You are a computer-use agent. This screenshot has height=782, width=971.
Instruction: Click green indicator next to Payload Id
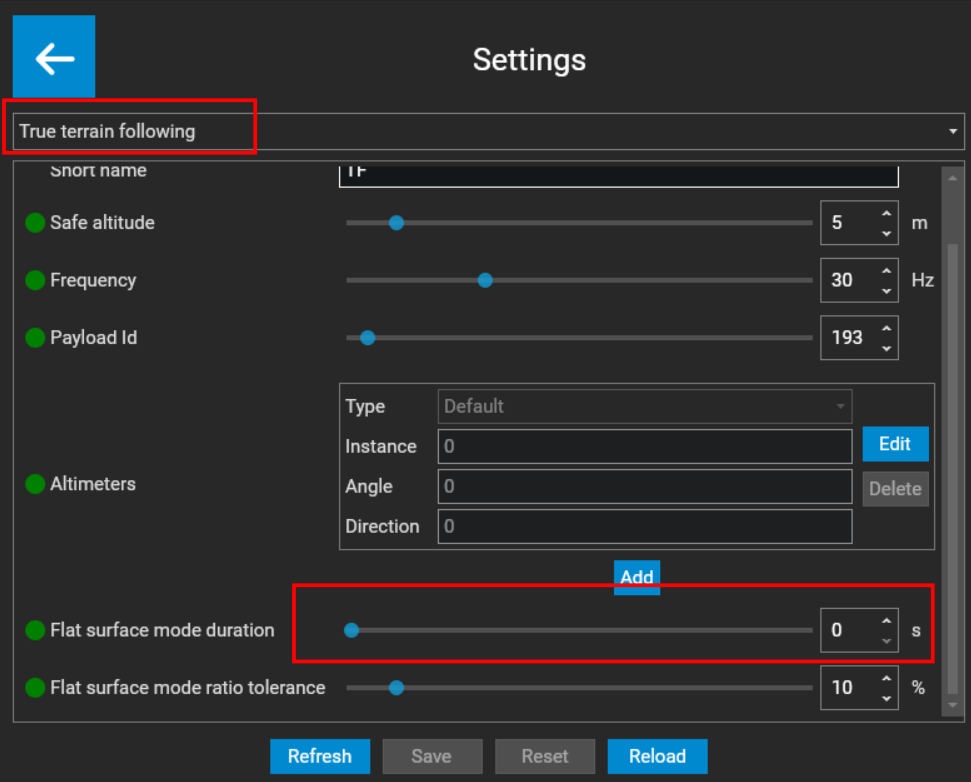[35, 337]
